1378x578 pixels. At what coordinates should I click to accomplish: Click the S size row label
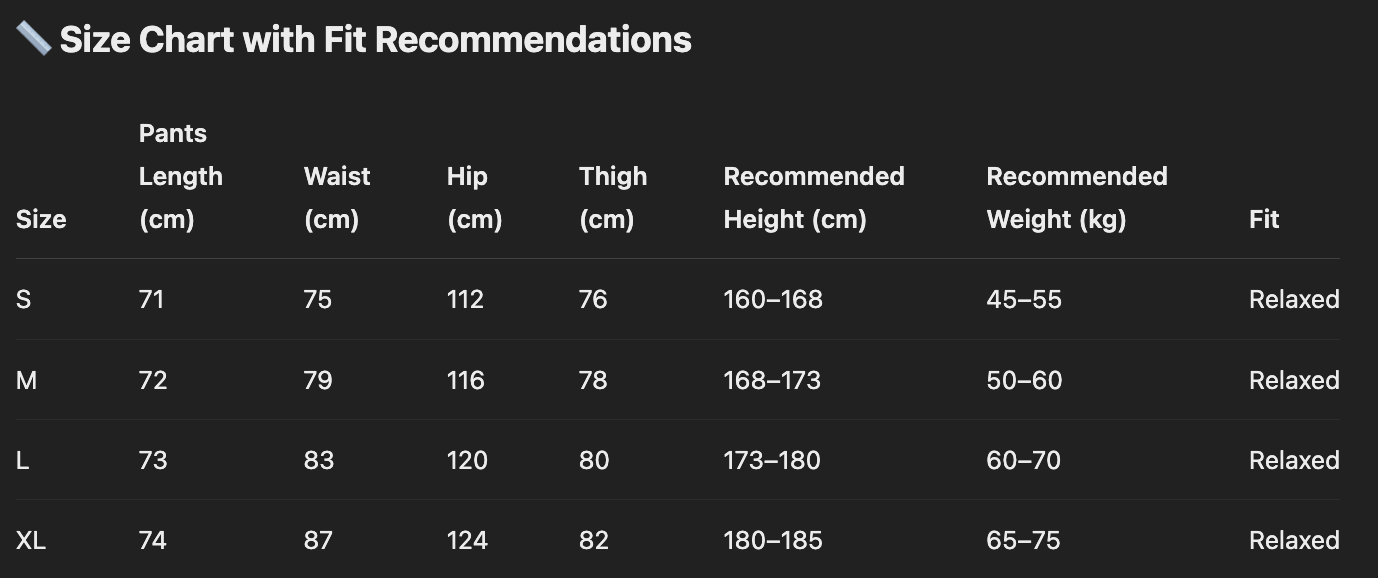tap(24, 300)
